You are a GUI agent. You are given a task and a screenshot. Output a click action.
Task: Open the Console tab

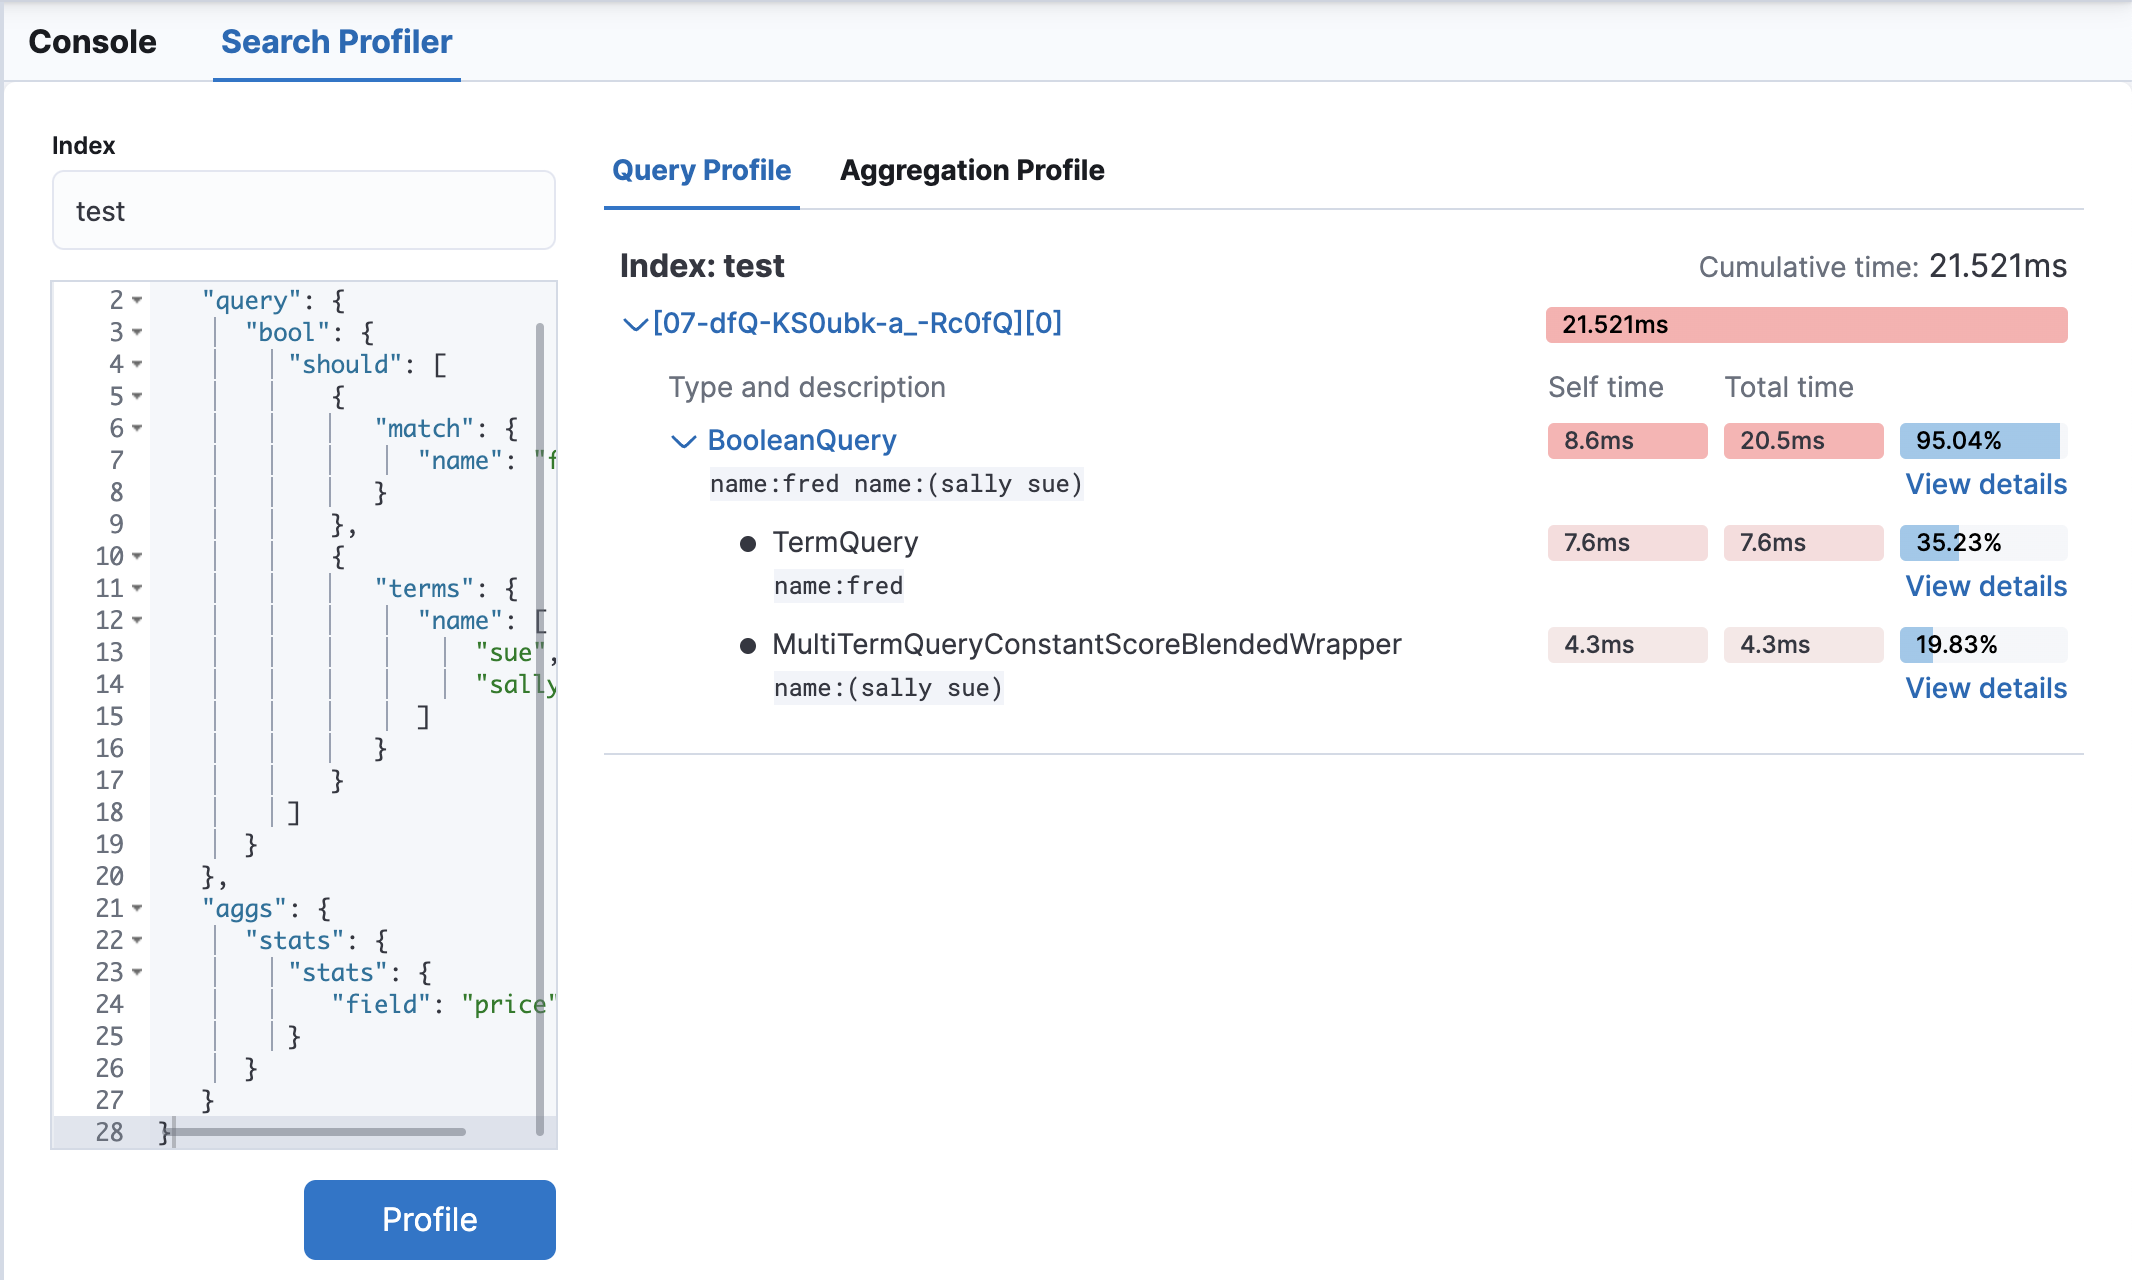click(x=93, y=41)
